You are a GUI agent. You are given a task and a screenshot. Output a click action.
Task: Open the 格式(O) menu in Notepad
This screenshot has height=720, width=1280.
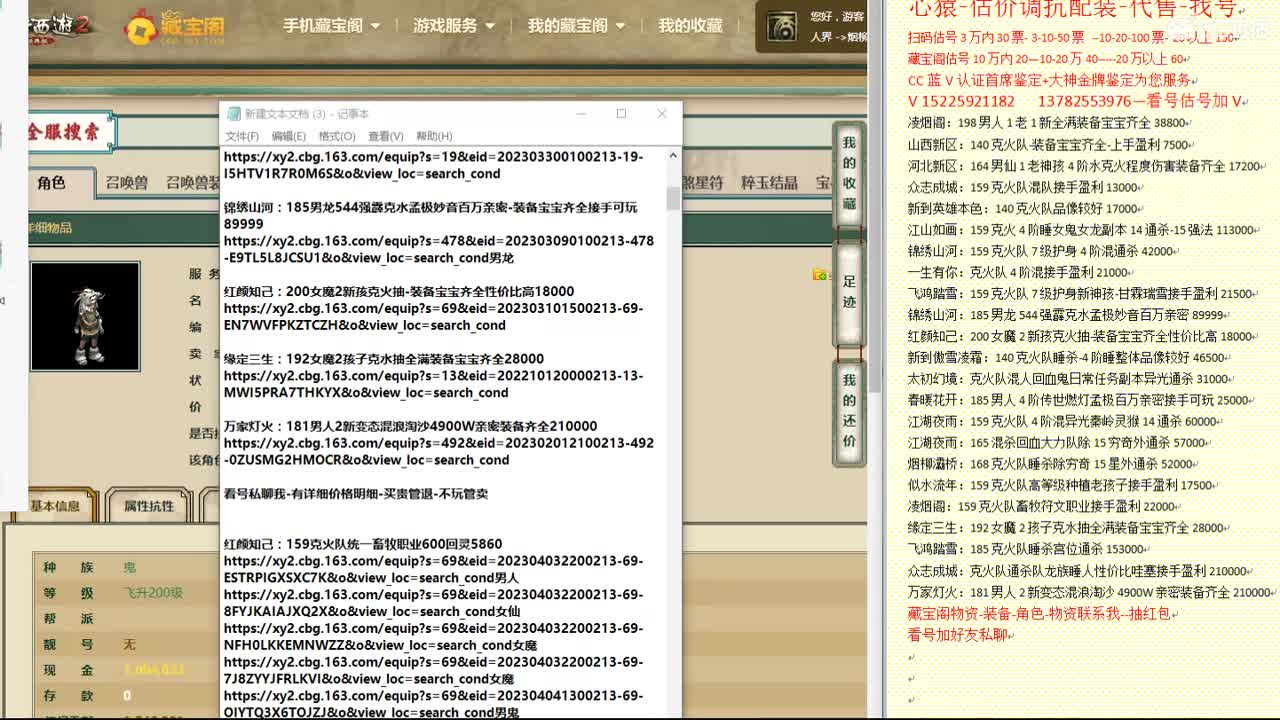(x=337, y=136)
